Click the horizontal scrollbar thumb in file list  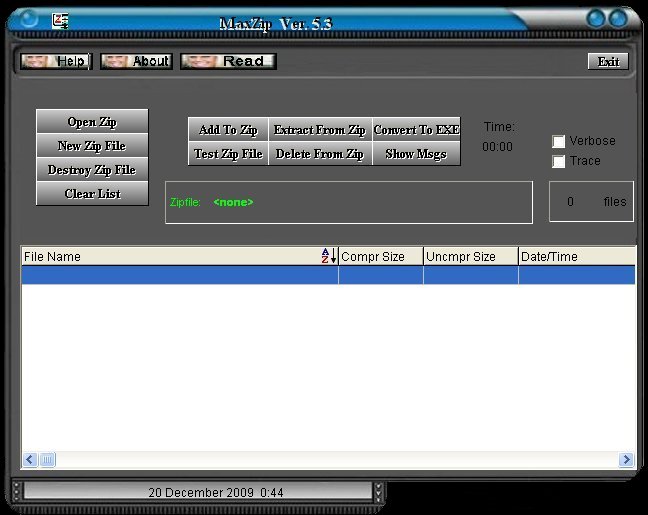point(48,460)
